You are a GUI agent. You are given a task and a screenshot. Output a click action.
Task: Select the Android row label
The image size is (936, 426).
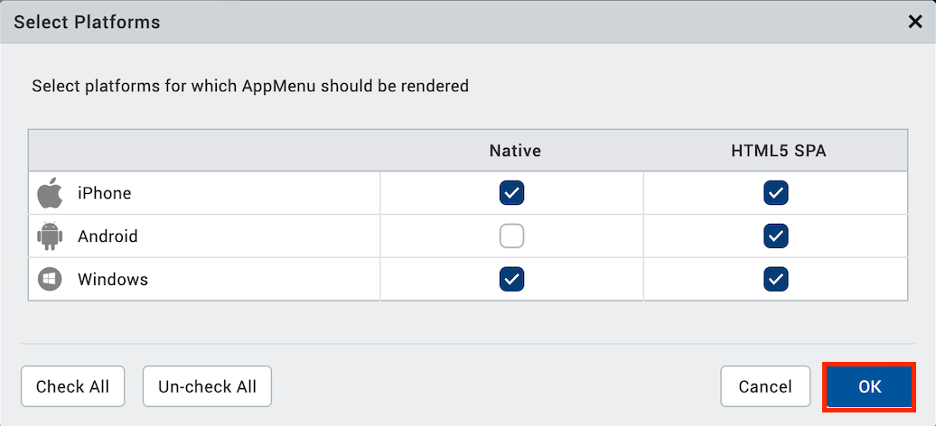pos(108,237)
